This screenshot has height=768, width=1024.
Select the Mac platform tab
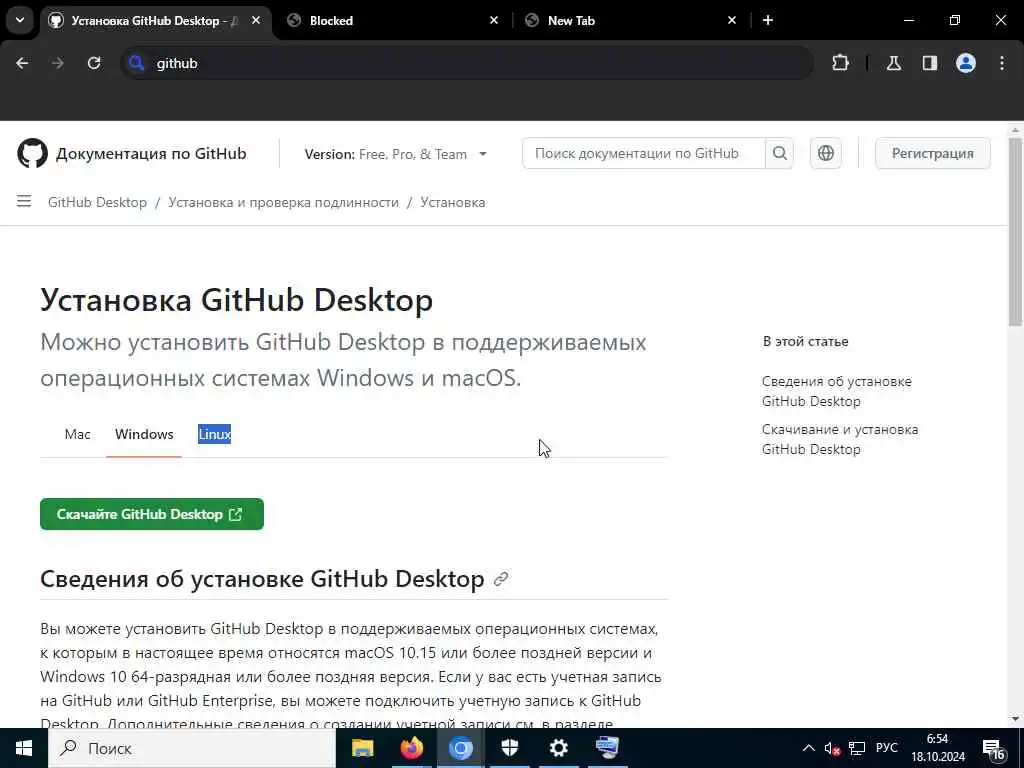pos(77,434)
